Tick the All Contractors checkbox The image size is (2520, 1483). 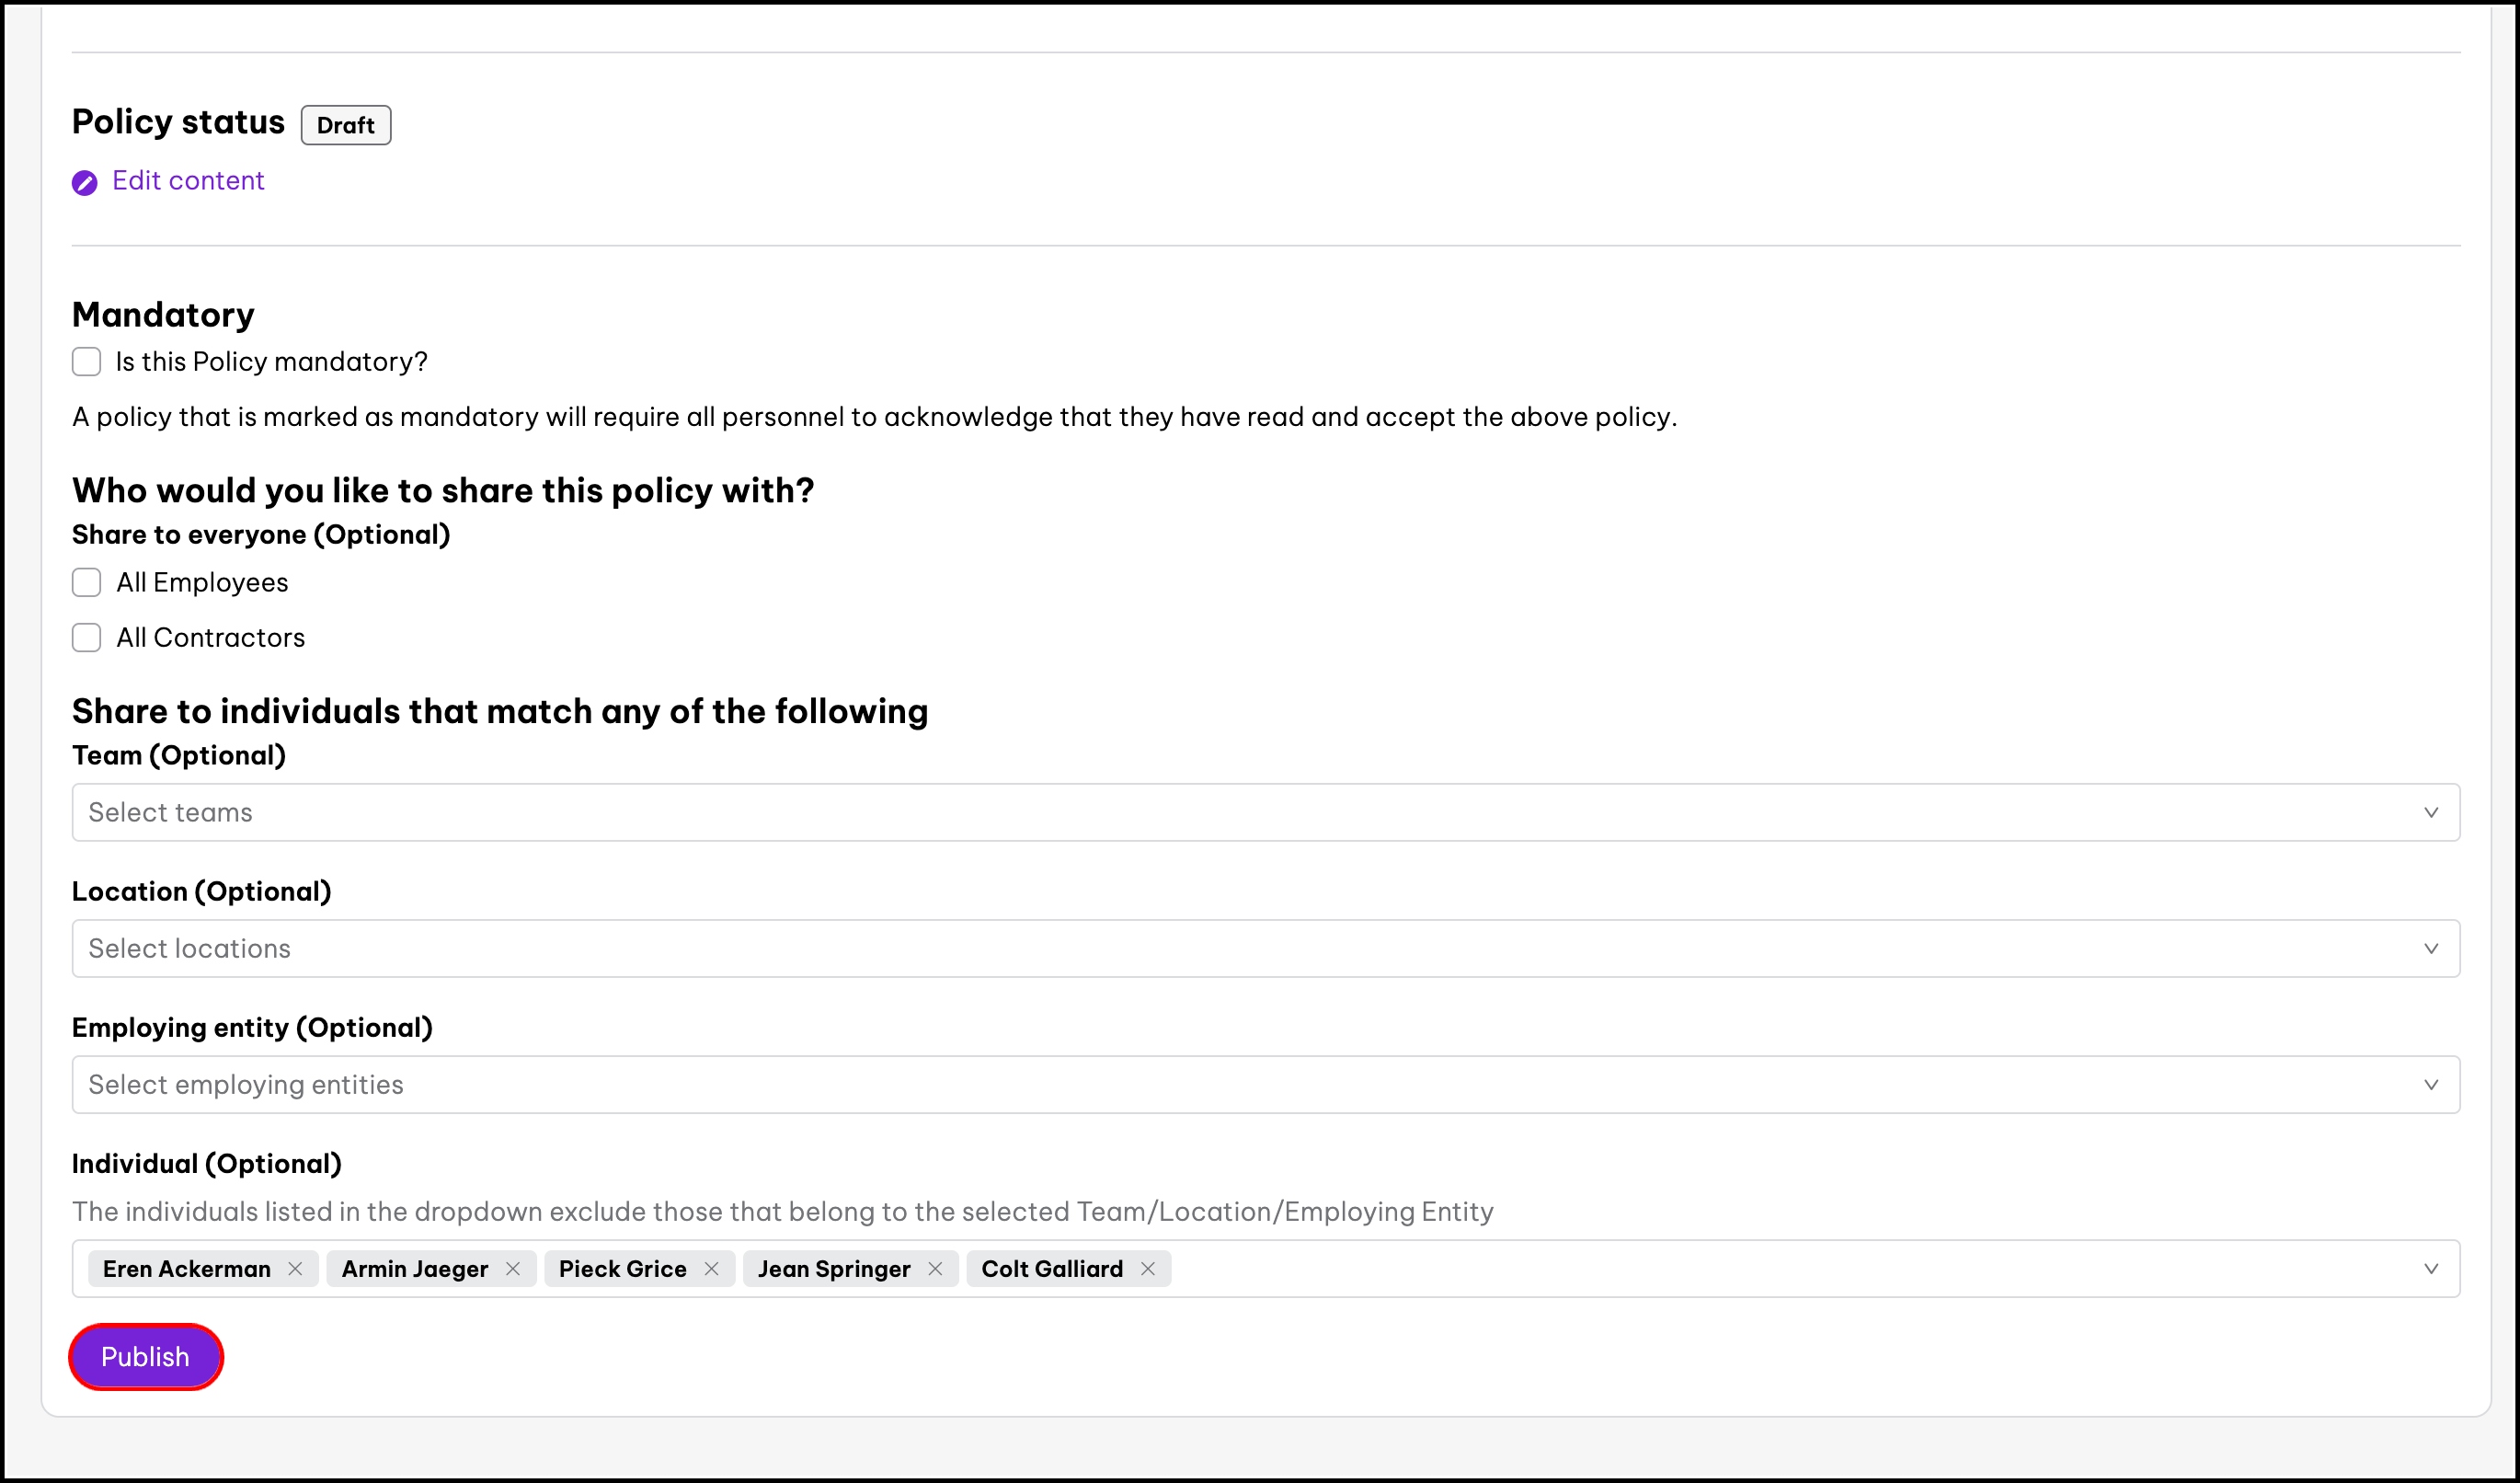click(87, 638)
